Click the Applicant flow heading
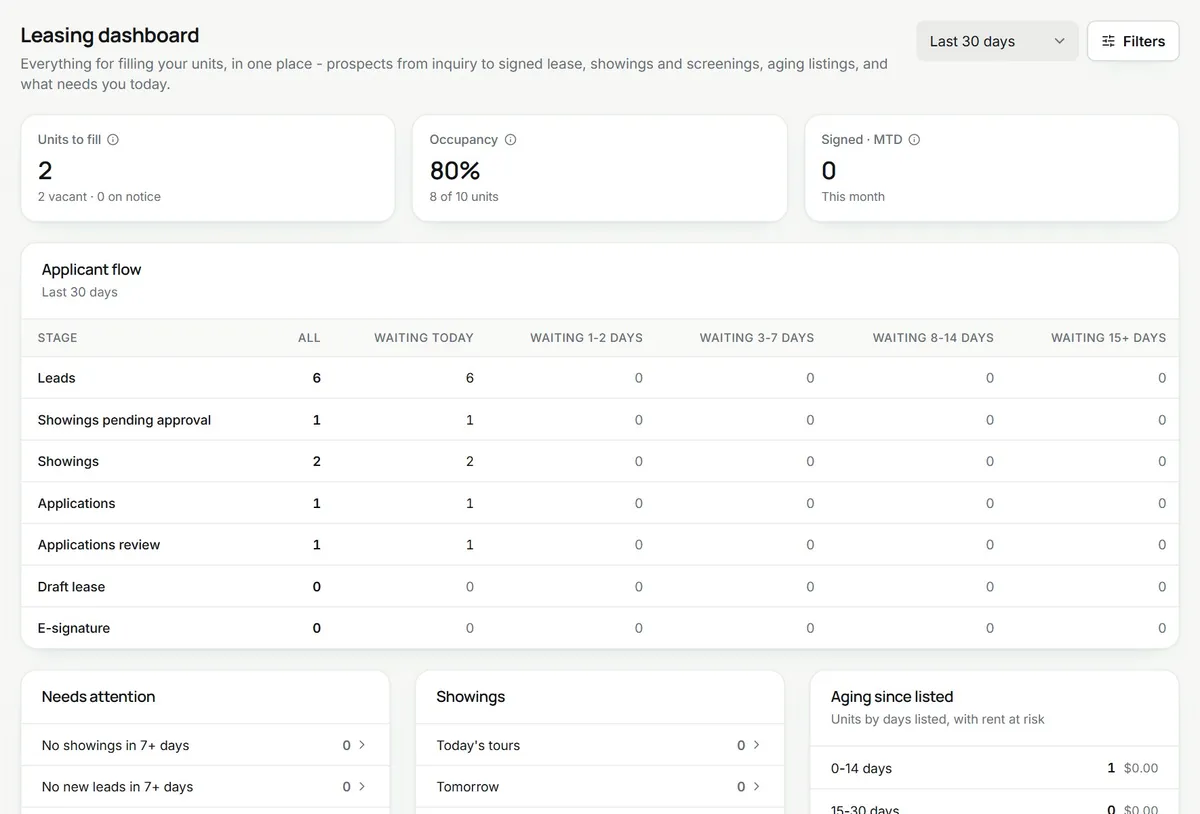The width and height of the screenshot is (1200, 814). [x=91, y=270]
